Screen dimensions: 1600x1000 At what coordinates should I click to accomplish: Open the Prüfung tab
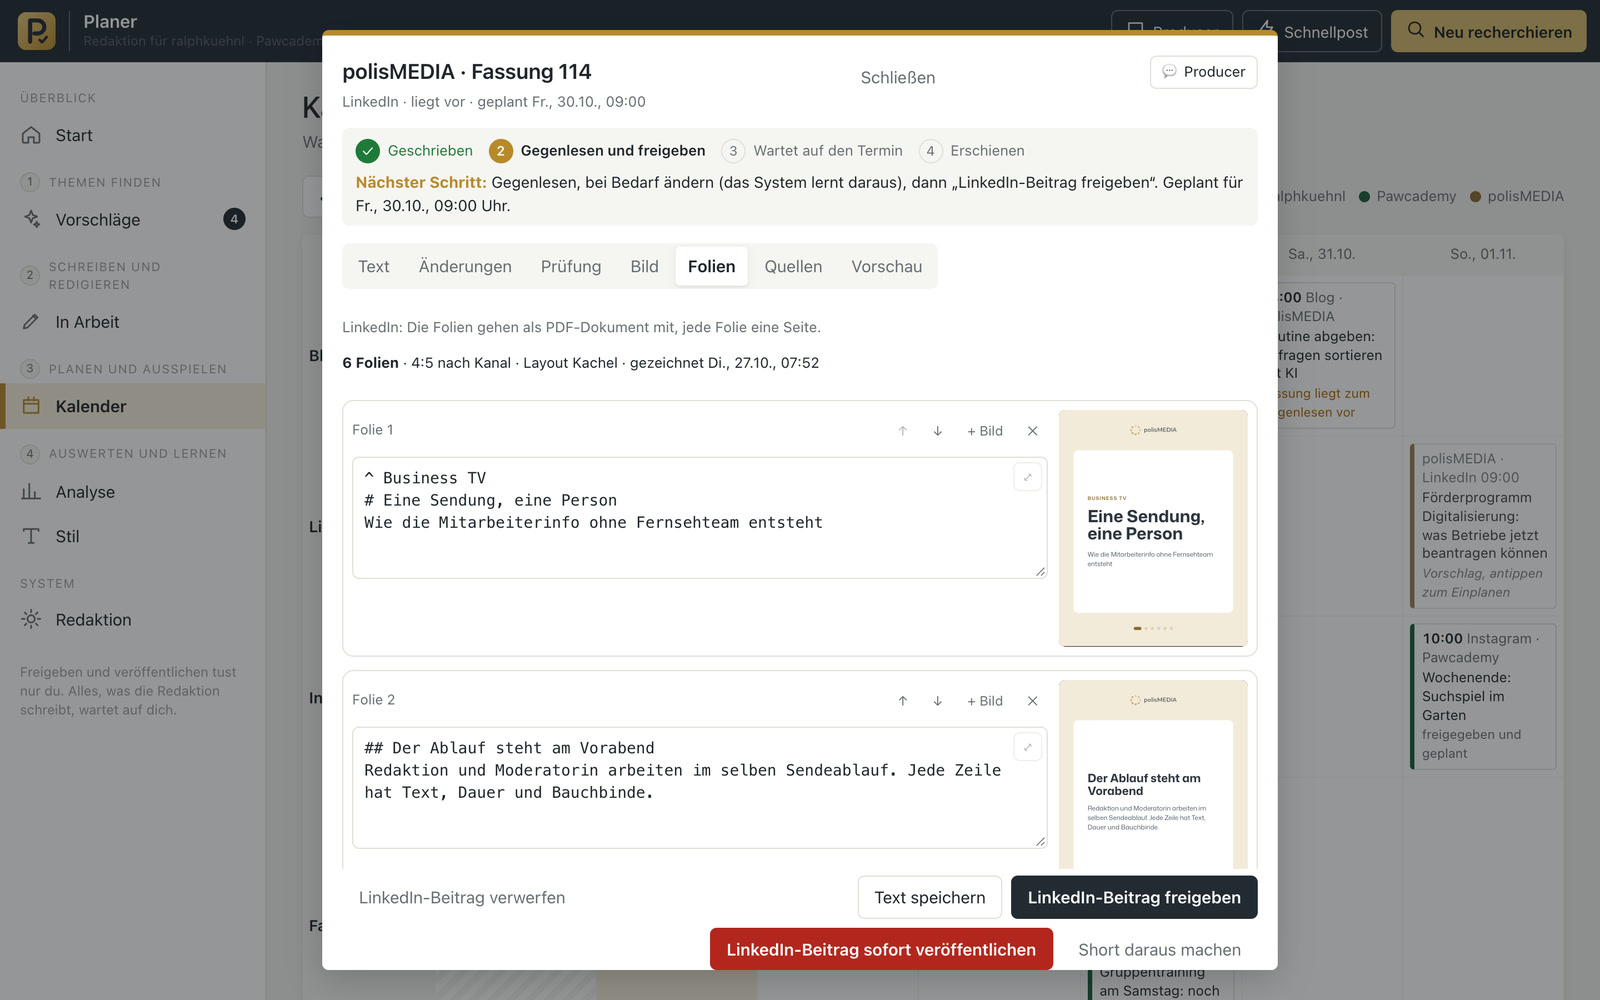point(571,266)
